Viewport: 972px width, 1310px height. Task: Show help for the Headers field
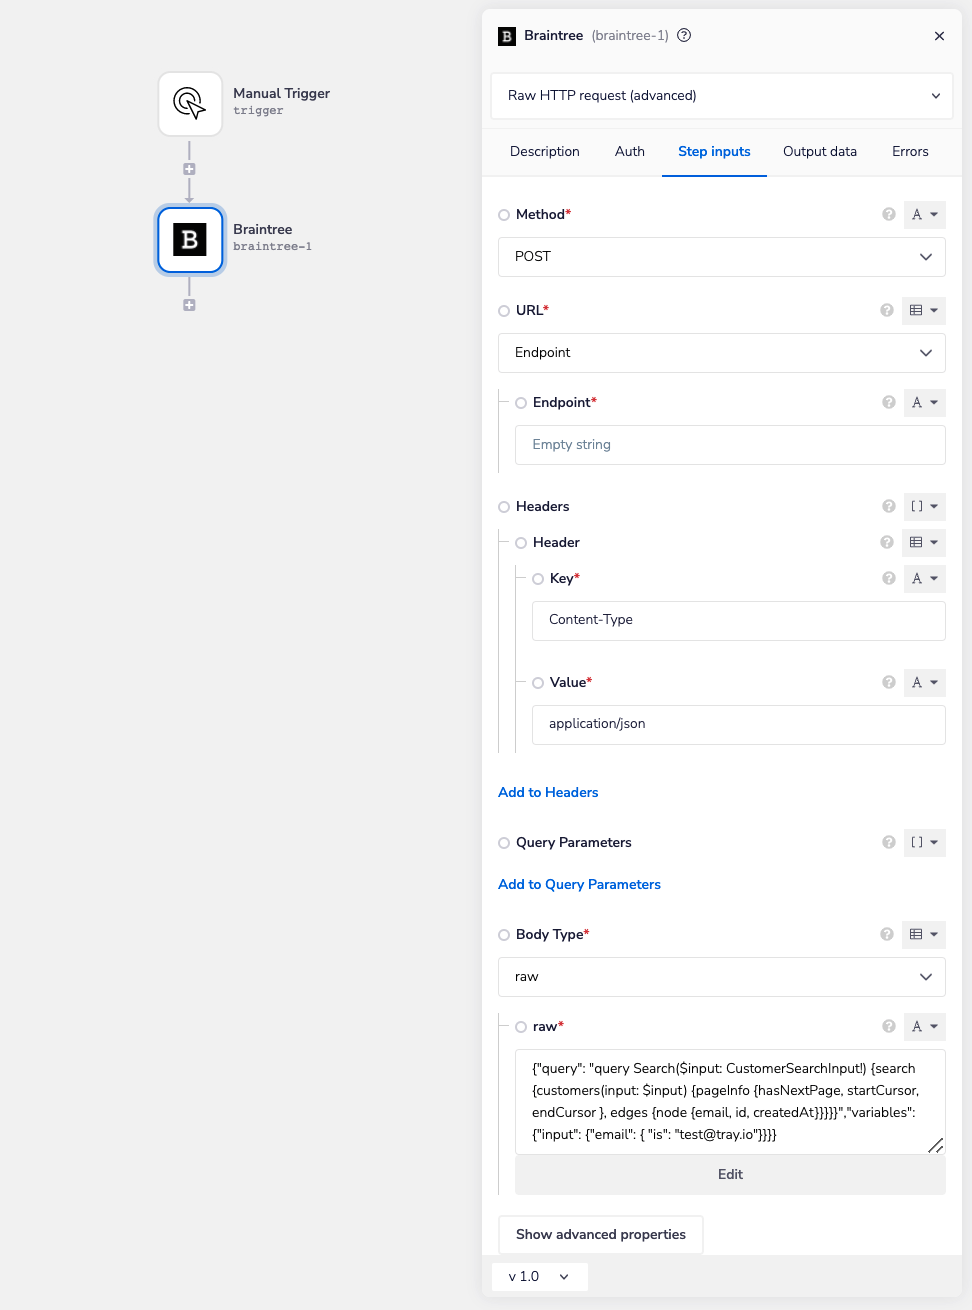(888, 506)
